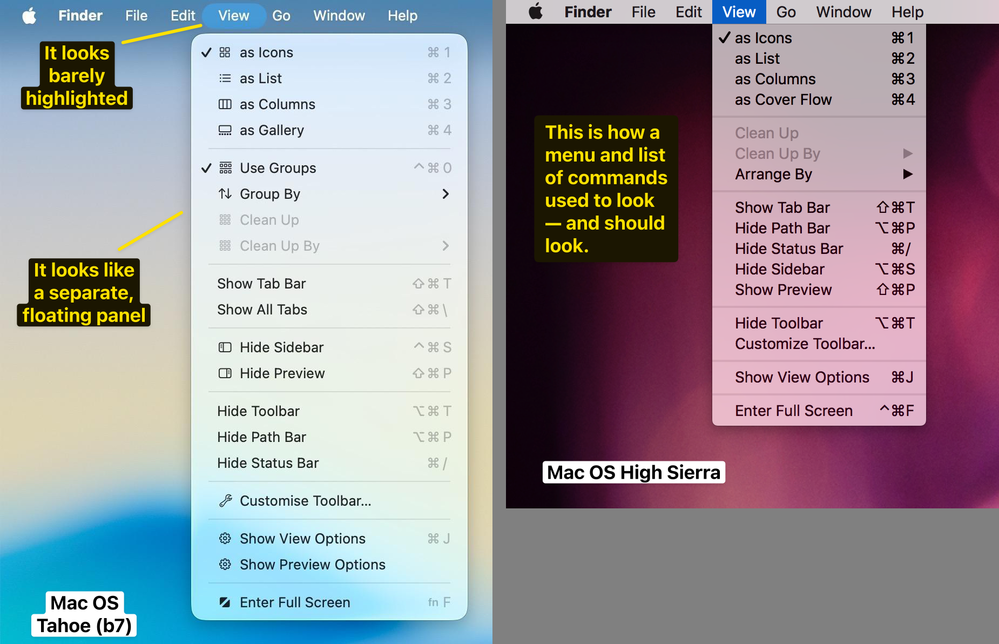The height and width of the screenshot is (644, 999).
Task: Toggle Use Groups checkmark in Tahoe menu
Action: pyautogui.click(x=206, y=168)
